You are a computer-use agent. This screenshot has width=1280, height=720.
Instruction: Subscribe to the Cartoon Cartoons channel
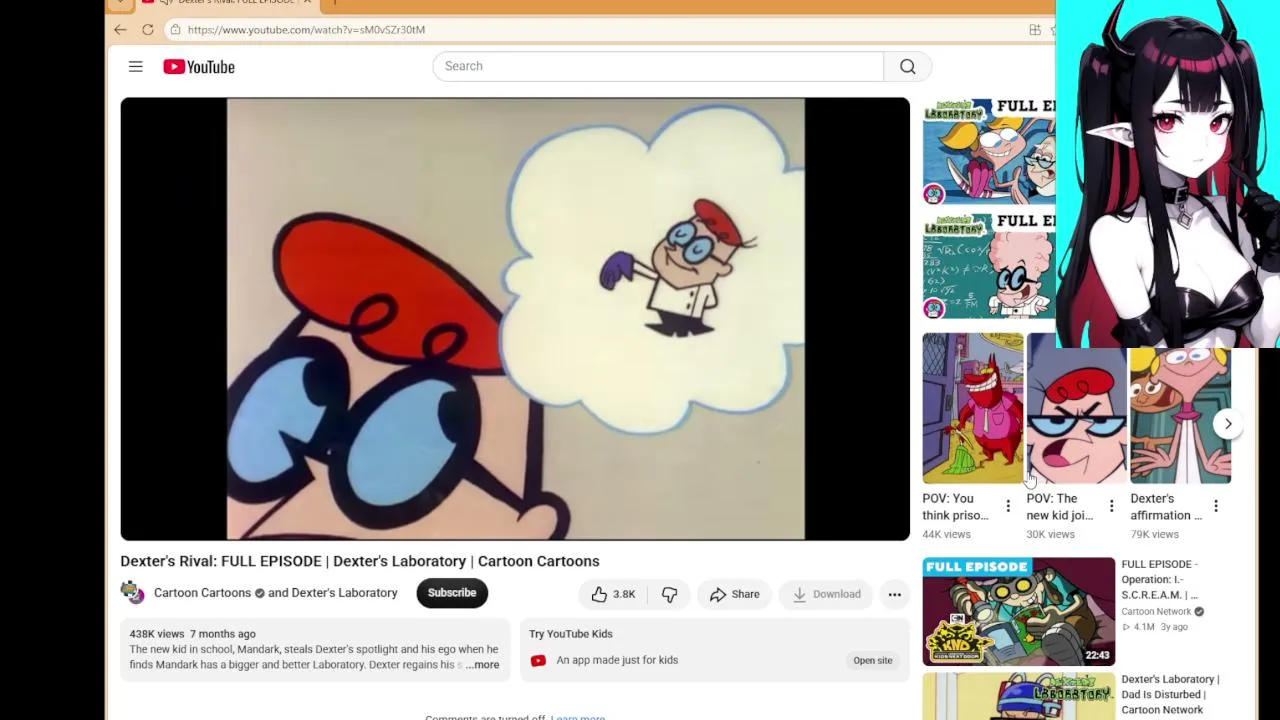coord(452,593)
